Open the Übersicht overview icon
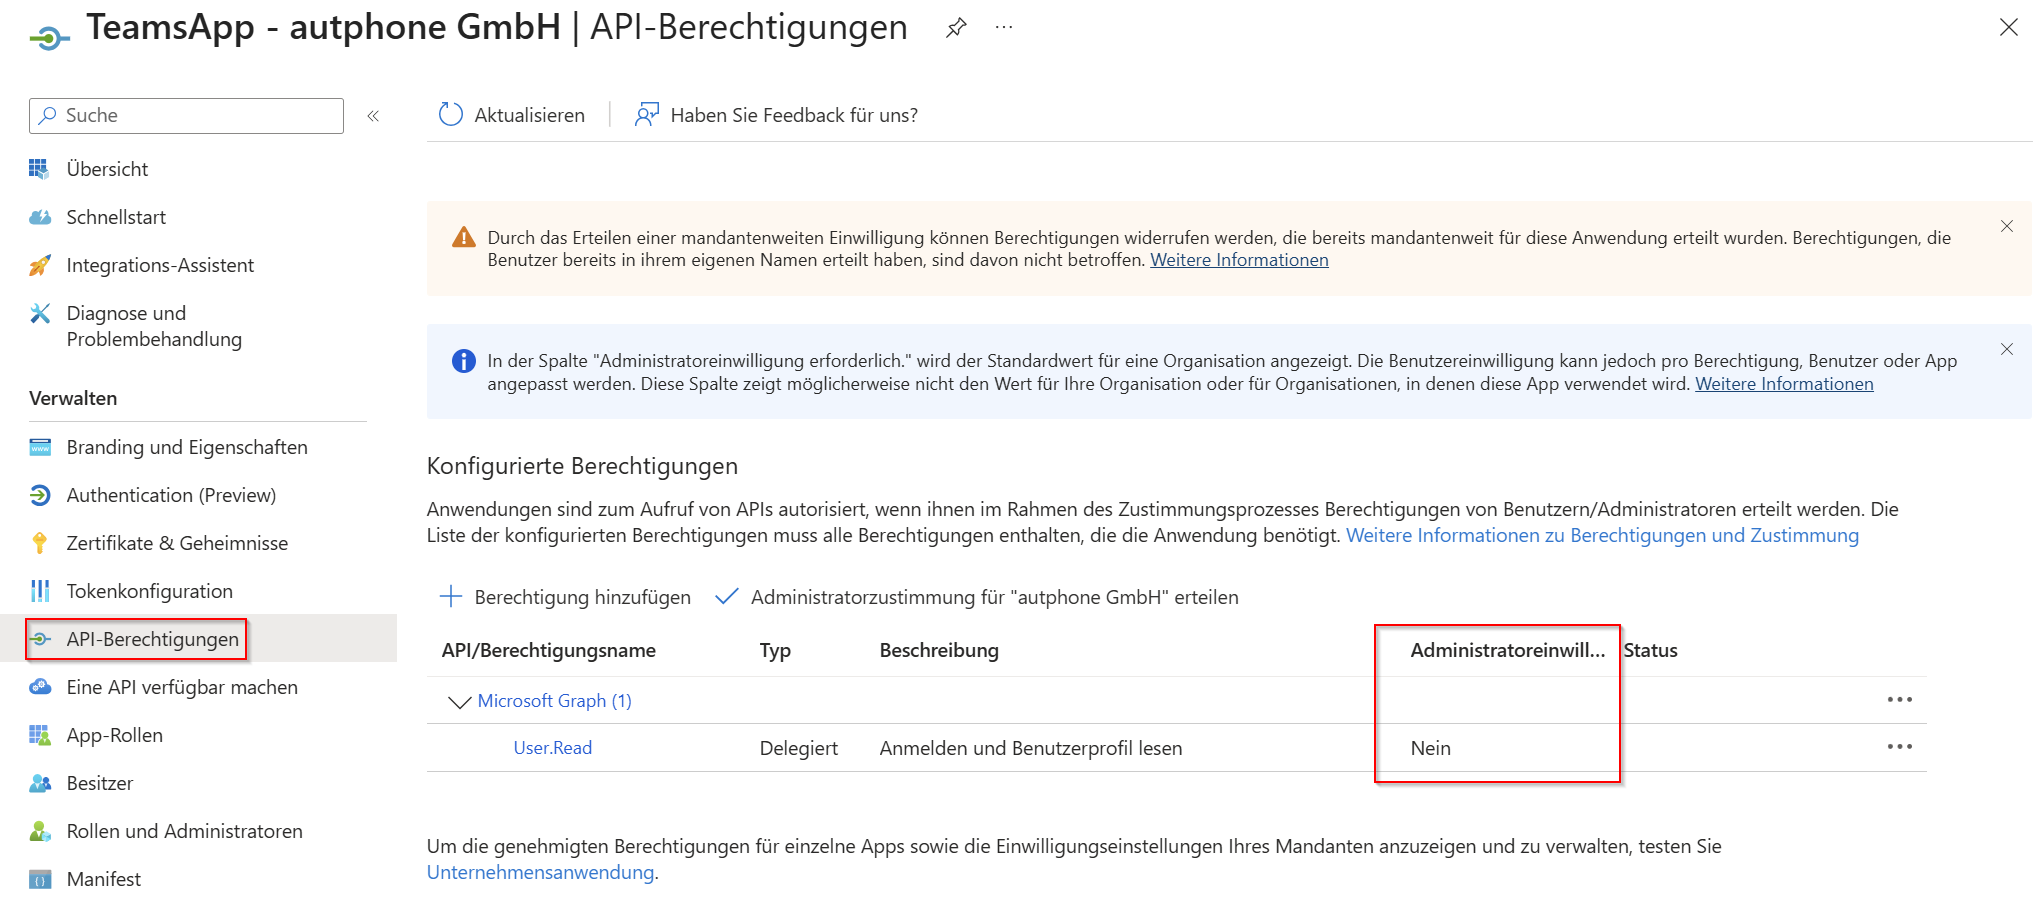The width and height of the screenshot is (2038, 908). pyautogui.click(x=41, y=168)
